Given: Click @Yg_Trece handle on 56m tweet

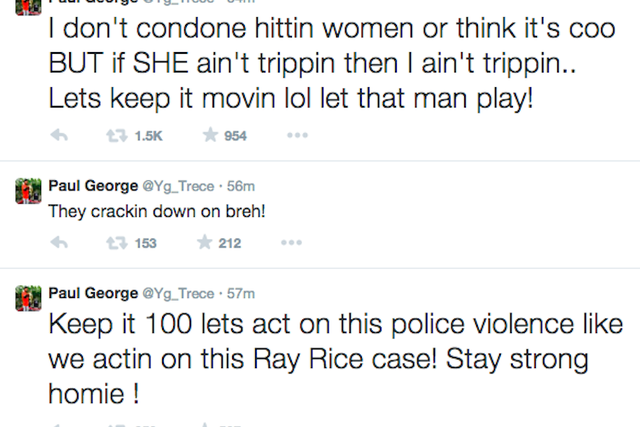Looking at the screenshot, I should coord(178,187).
